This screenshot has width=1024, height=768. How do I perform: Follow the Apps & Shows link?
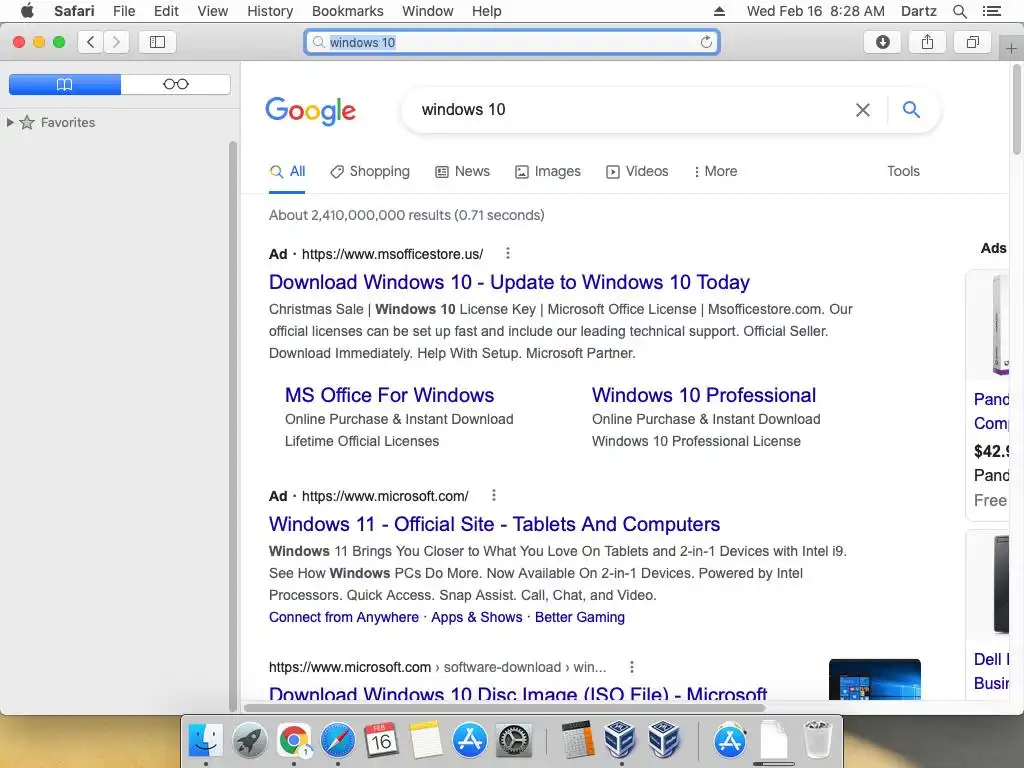click(477, 617)
